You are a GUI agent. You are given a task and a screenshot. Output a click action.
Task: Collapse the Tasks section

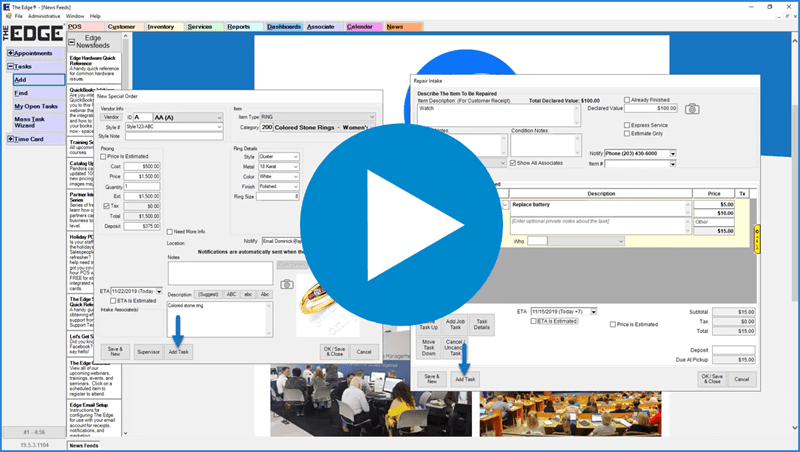10,66
